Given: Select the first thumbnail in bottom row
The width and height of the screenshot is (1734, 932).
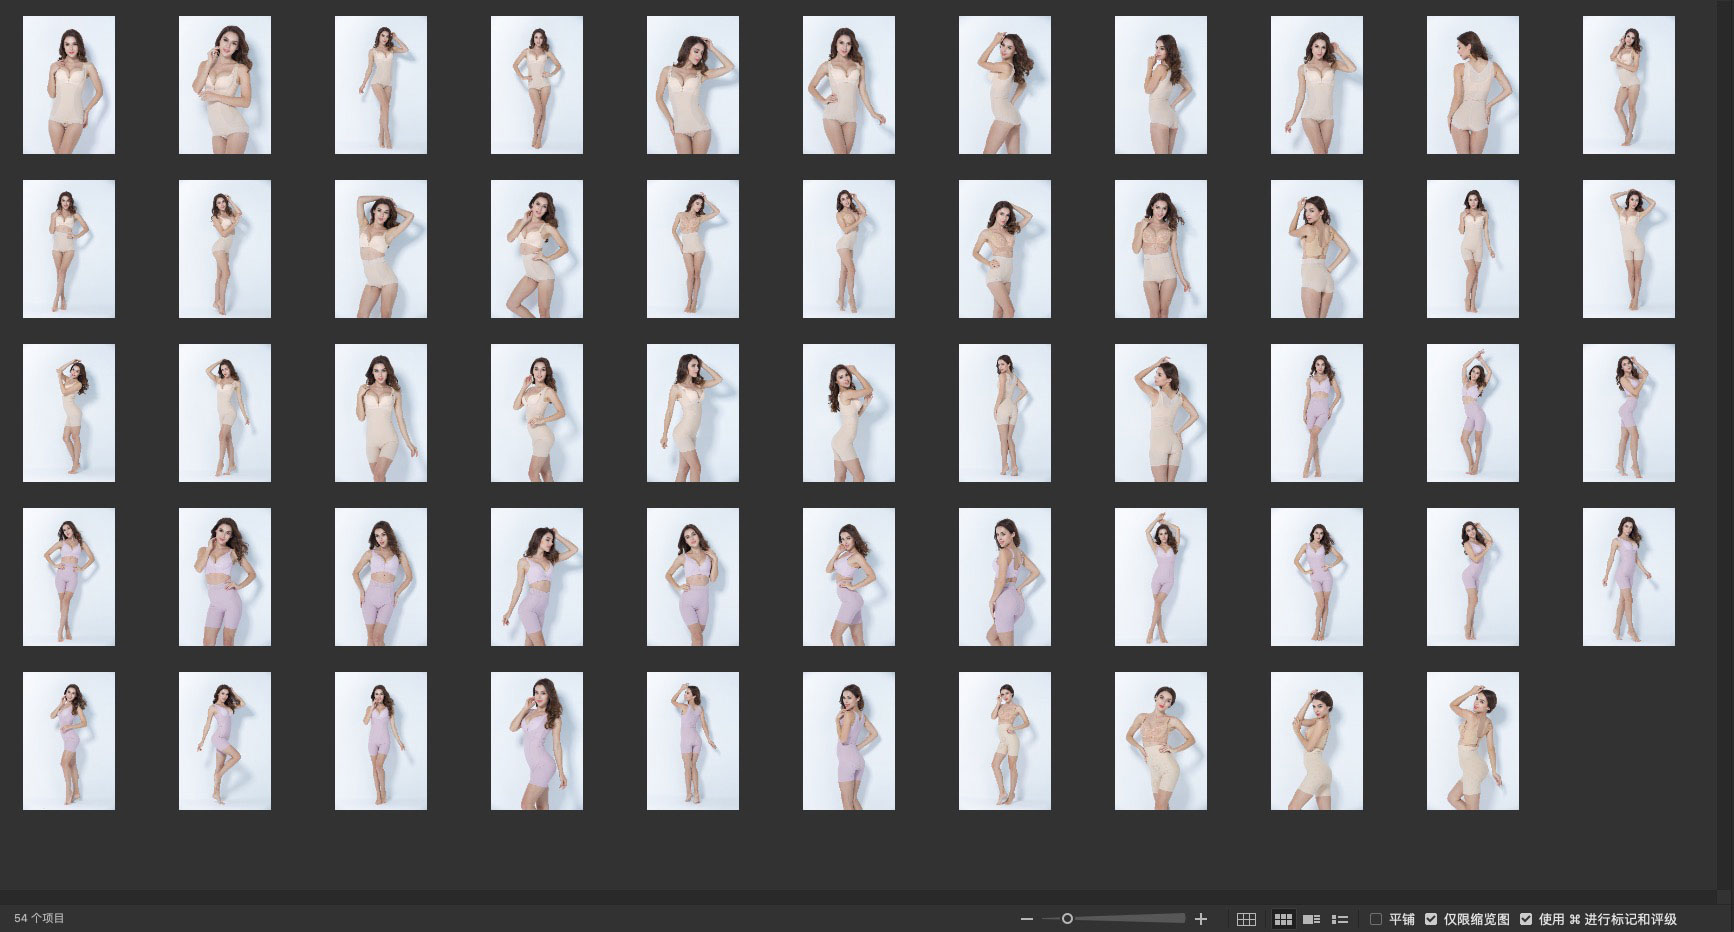Looking at the screenshot, I should point(69,741).
